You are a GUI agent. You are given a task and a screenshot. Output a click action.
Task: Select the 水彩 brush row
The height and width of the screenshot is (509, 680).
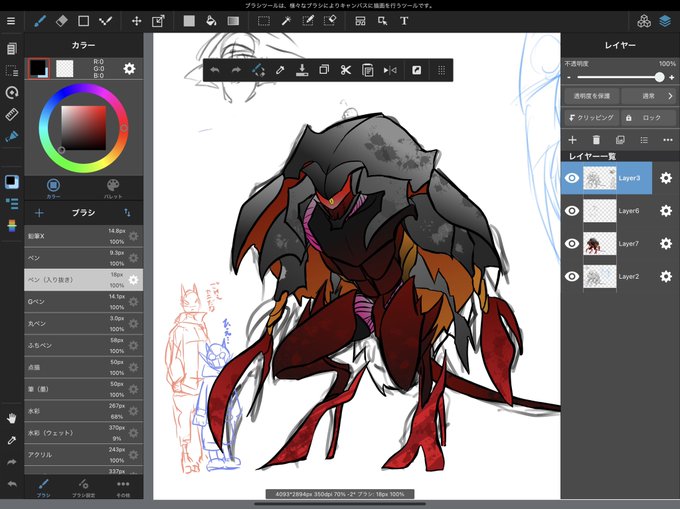coord(83,411)
